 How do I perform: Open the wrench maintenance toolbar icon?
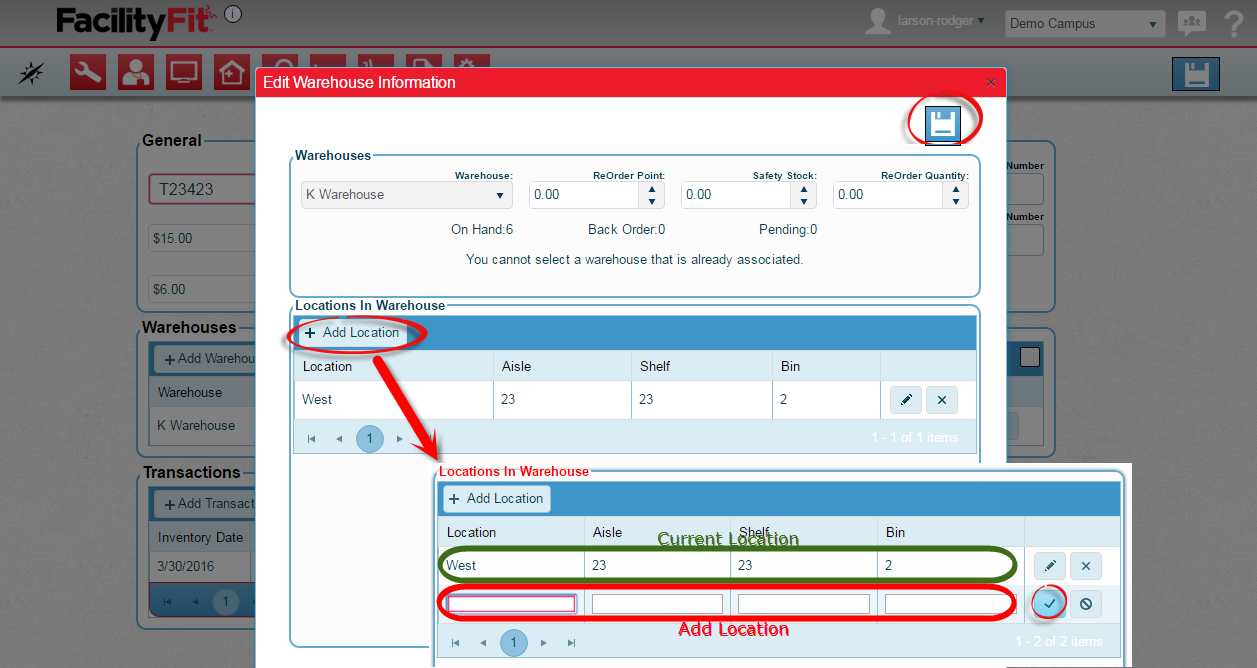(88, 72)
